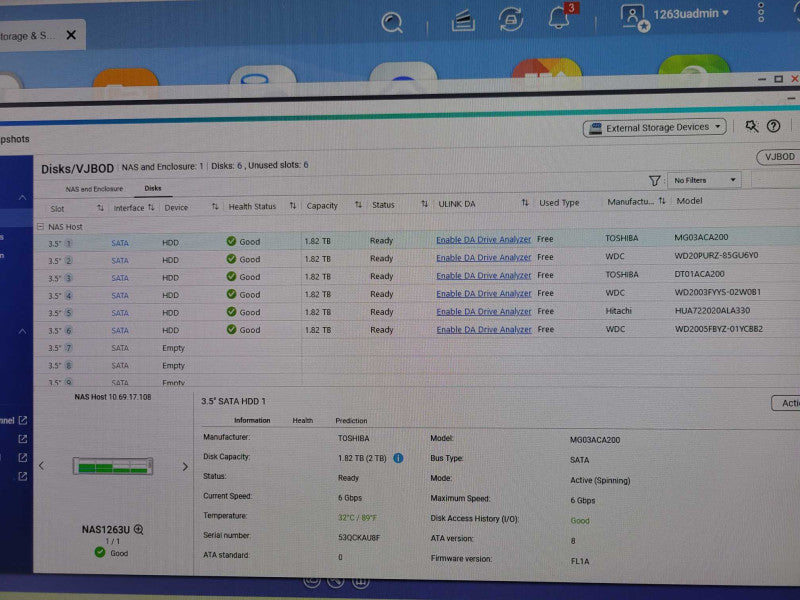This screenshot has height=600, width=800.
Task: Click Good health status for disk 6
Action: tap(243, 330)
